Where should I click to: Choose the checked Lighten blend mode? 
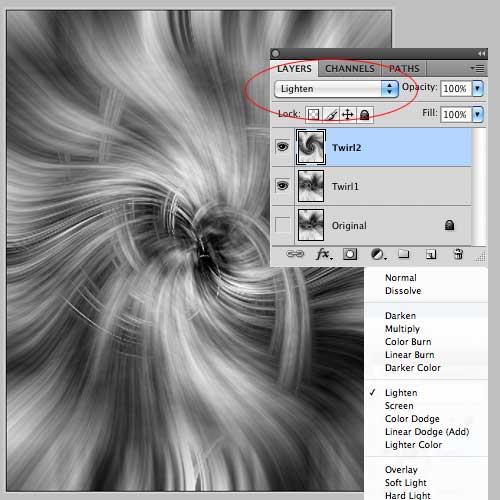[401, 393]
